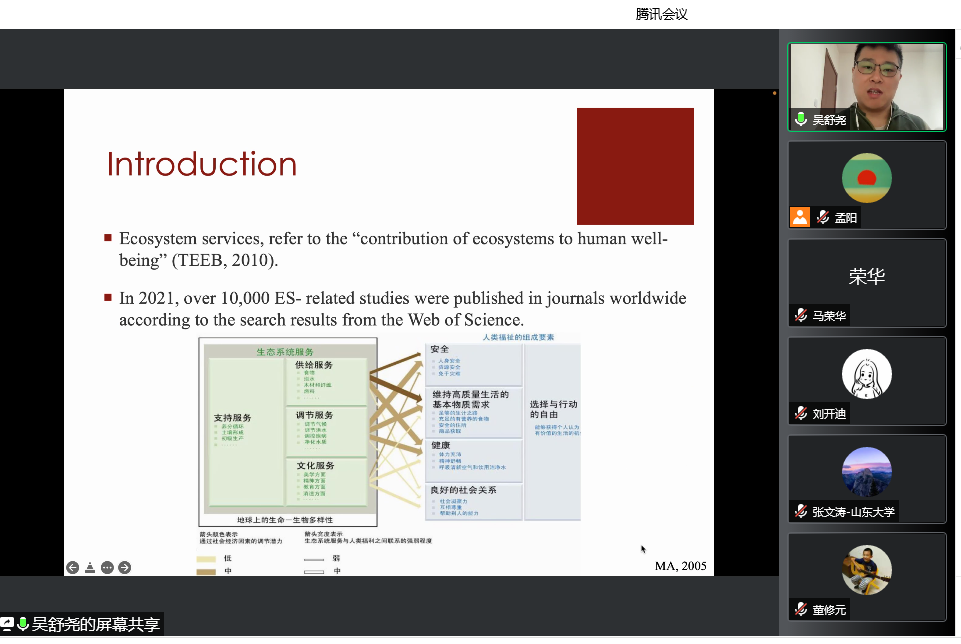Image resolution: width=961 pixels, height=644 pixels.
Task: Click the 安全 box in diagram
Action: point(474,364)
